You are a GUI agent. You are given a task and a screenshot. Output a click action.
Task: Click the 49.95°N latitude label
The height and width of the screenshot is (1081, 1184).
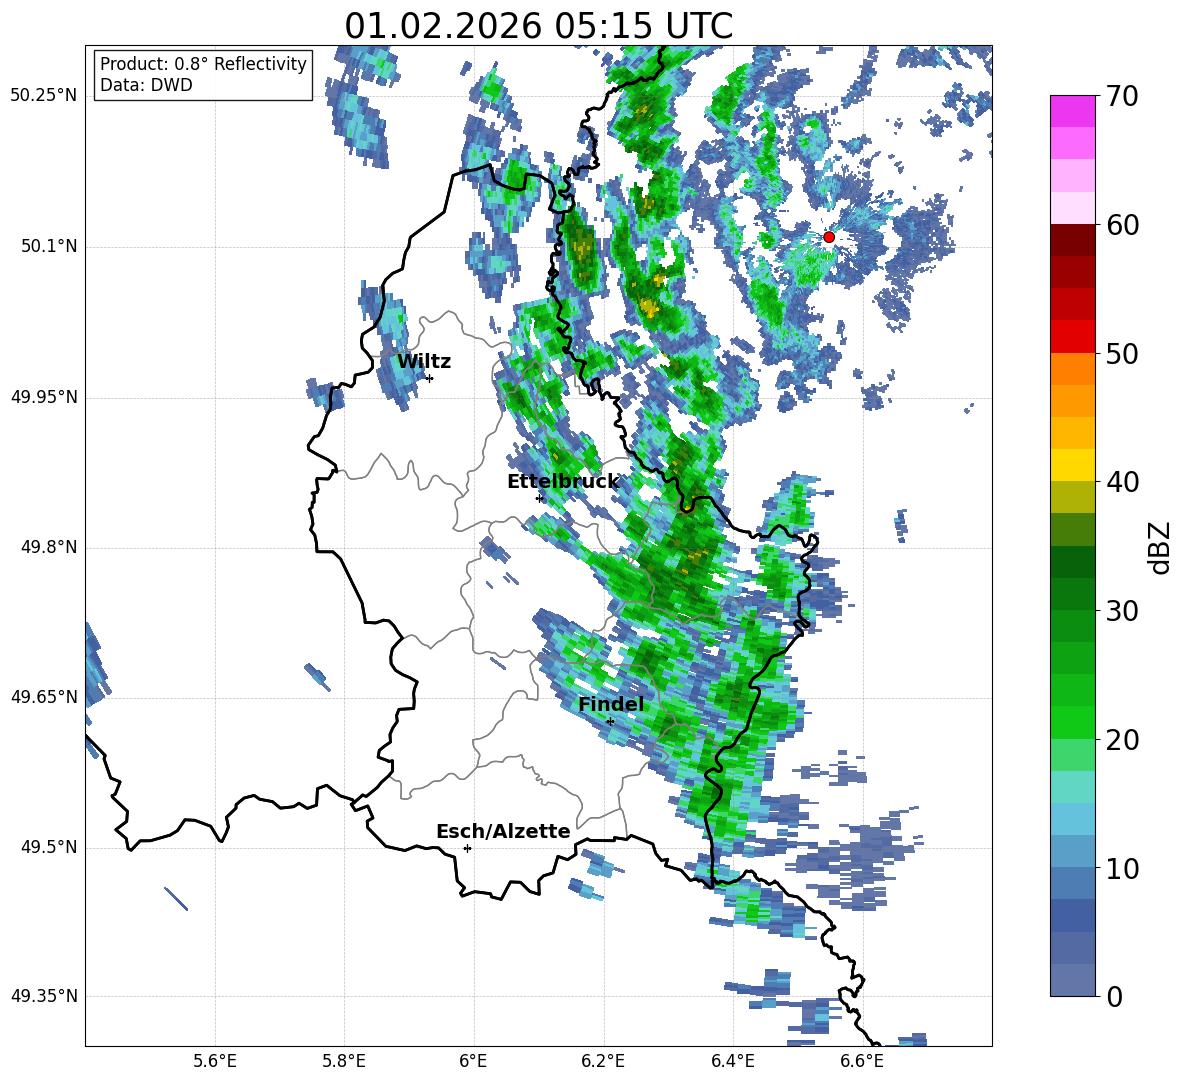coord(44,397)
